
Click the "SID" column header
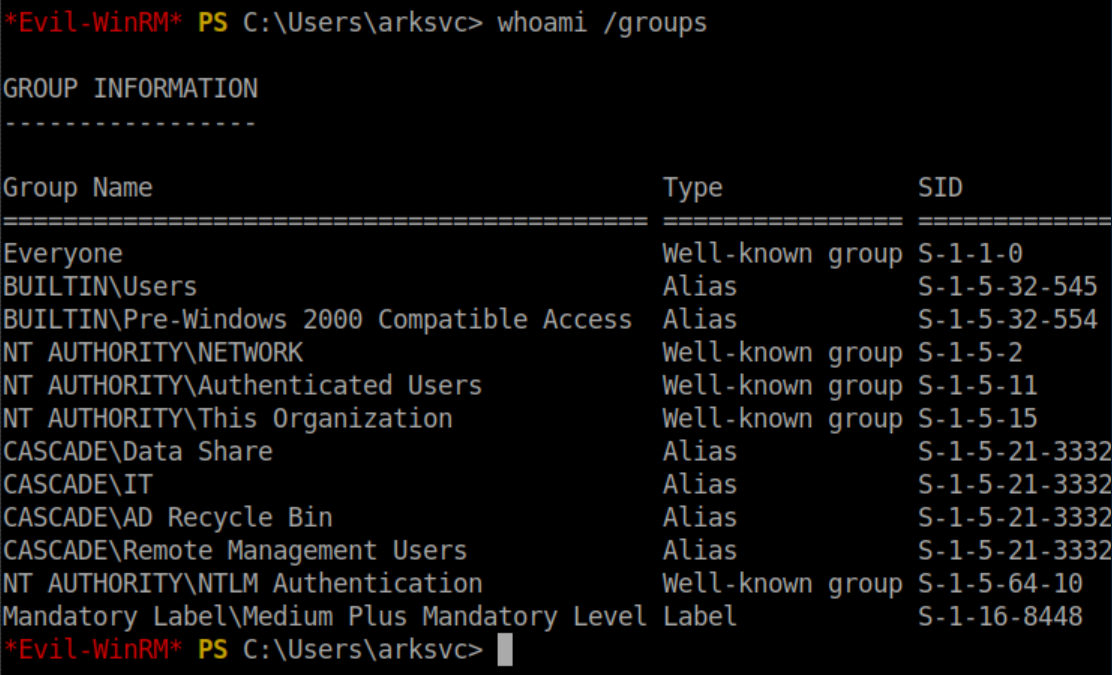(x=940, y=188)
